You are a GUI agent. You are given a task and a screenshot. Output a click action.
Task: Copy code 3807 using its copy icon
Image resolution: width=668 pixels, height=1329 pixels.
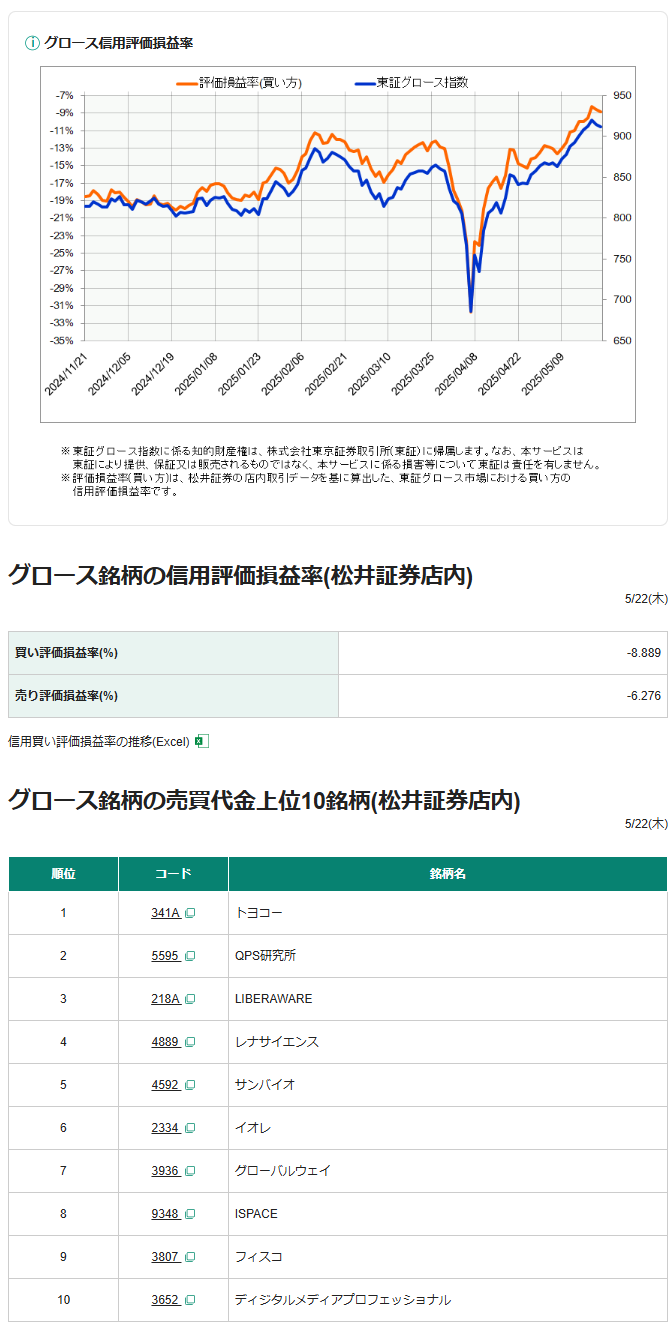click(x=190, y=1257)
